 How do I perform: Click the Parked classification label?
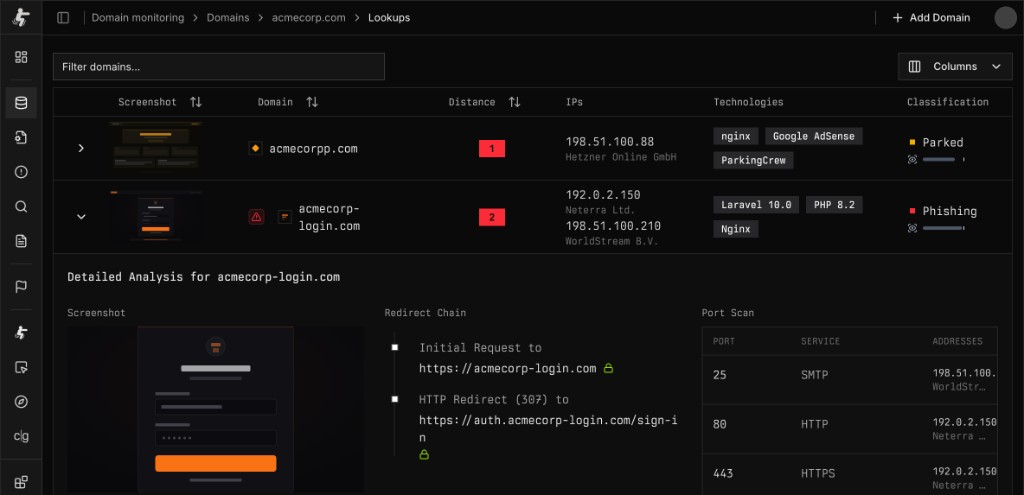coord(942,142)
